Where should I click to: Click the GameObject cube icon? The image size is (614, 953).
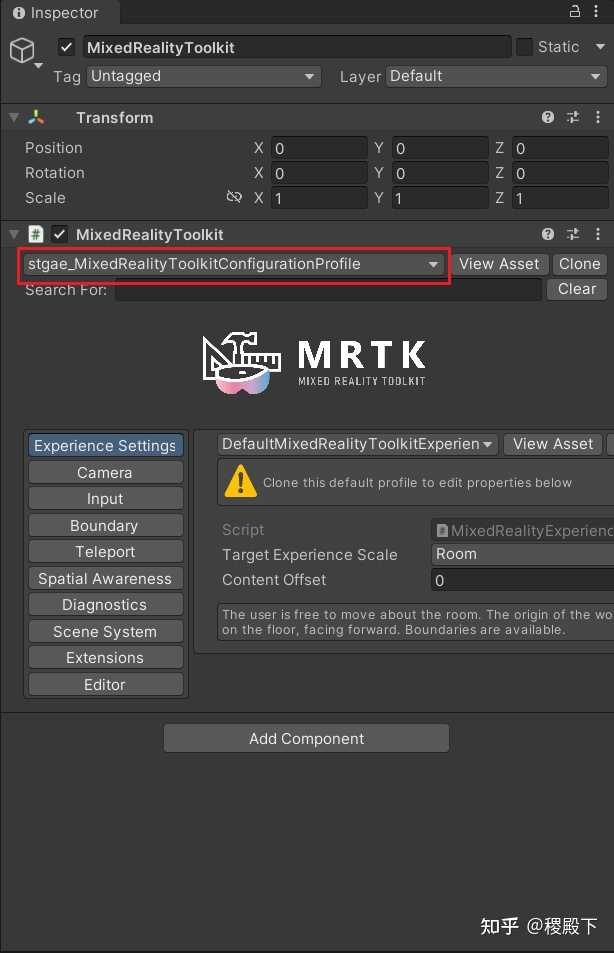pos(22,50)
